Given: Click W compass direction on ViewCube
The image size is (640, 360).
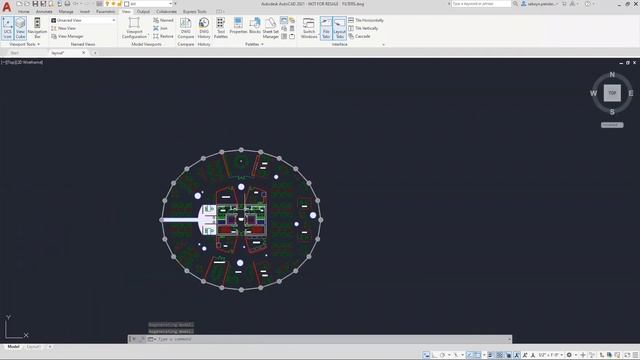Looking at the screenshot, I should point(593,93).
